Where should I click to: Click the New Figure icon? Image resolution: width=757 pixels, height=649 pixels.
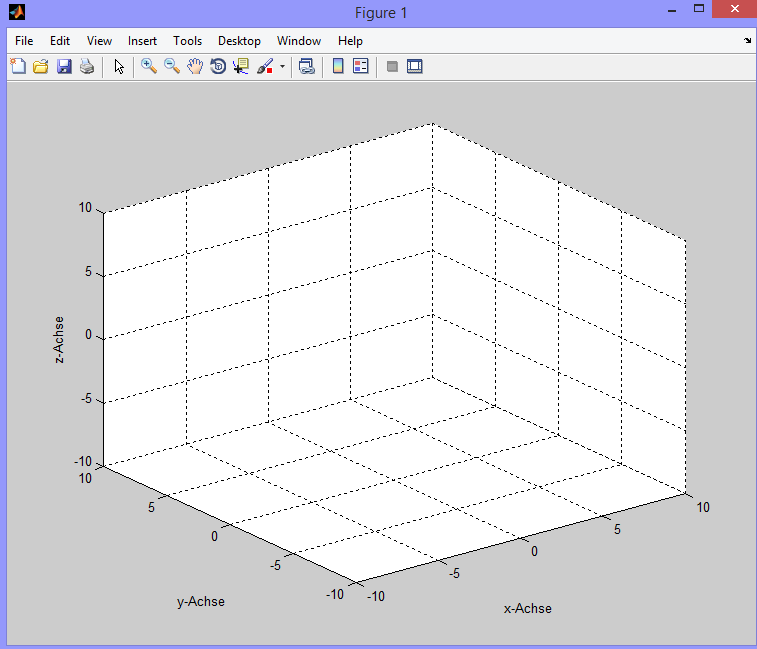click(18, 67)
